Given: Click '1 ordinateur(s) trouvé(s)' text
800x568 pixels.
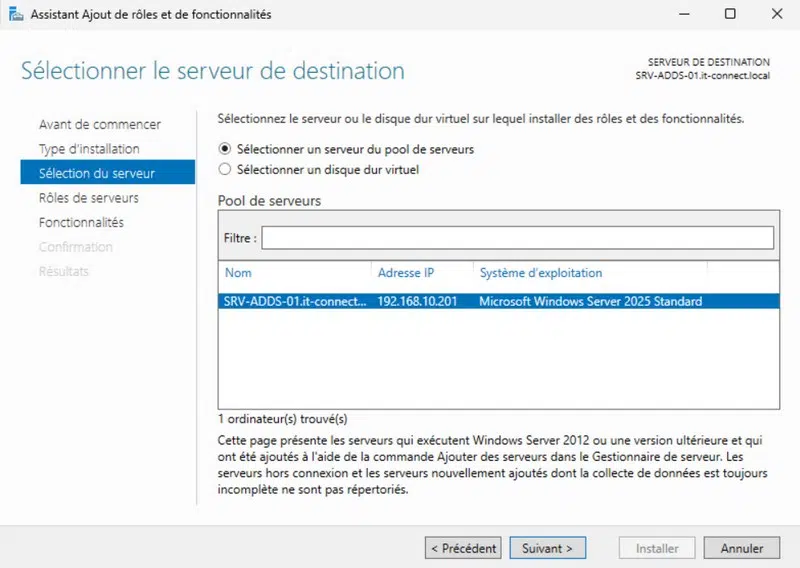Looking at the screenshot, I should point(283,419).
